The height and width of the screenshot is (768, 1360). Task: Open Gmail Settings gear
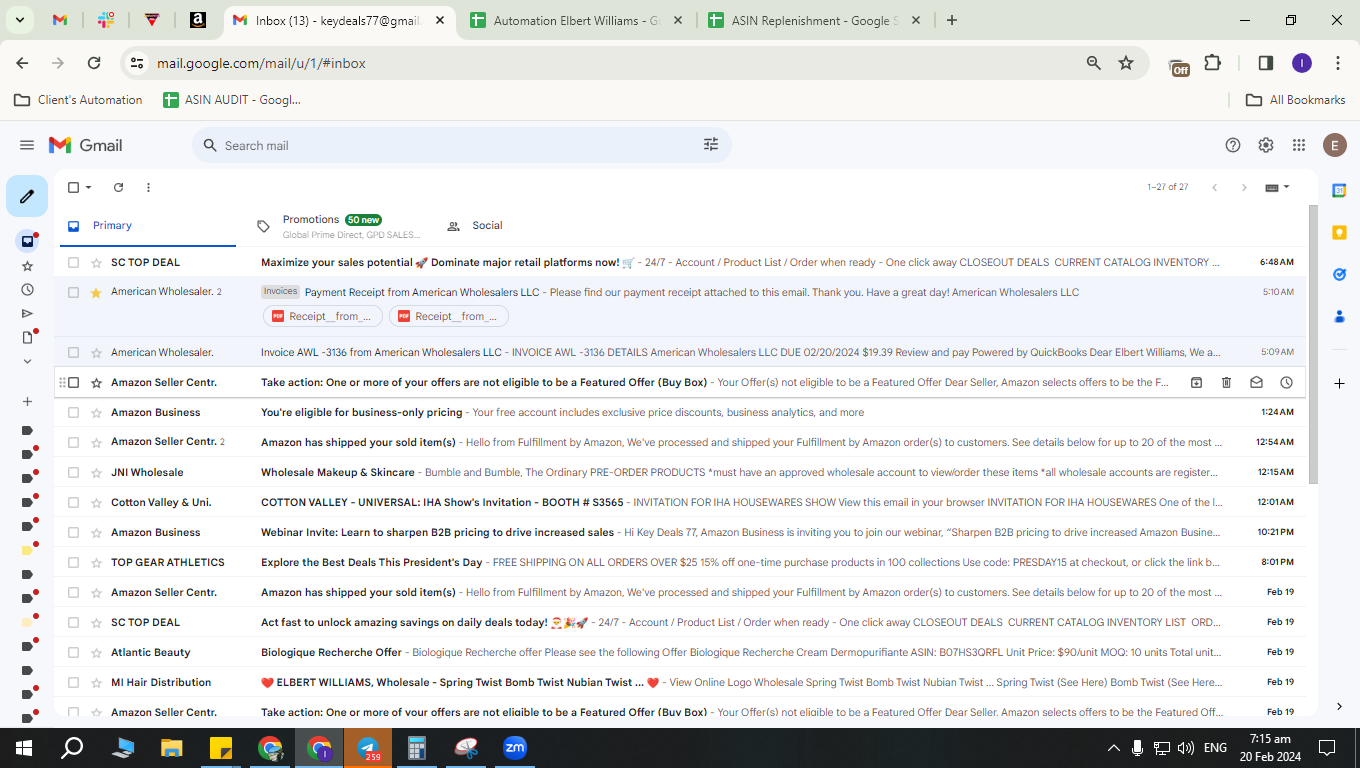pyautogui.click(x=1266, y=145)
